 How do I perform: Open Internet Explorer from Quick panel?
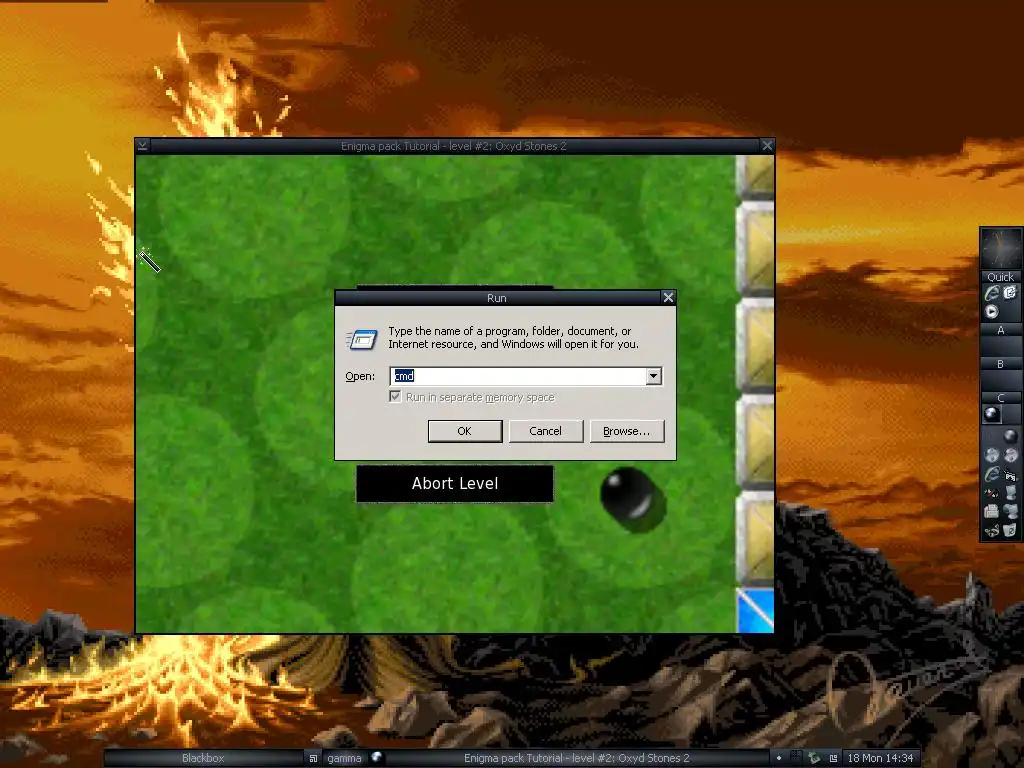click(x=992, y=293)
